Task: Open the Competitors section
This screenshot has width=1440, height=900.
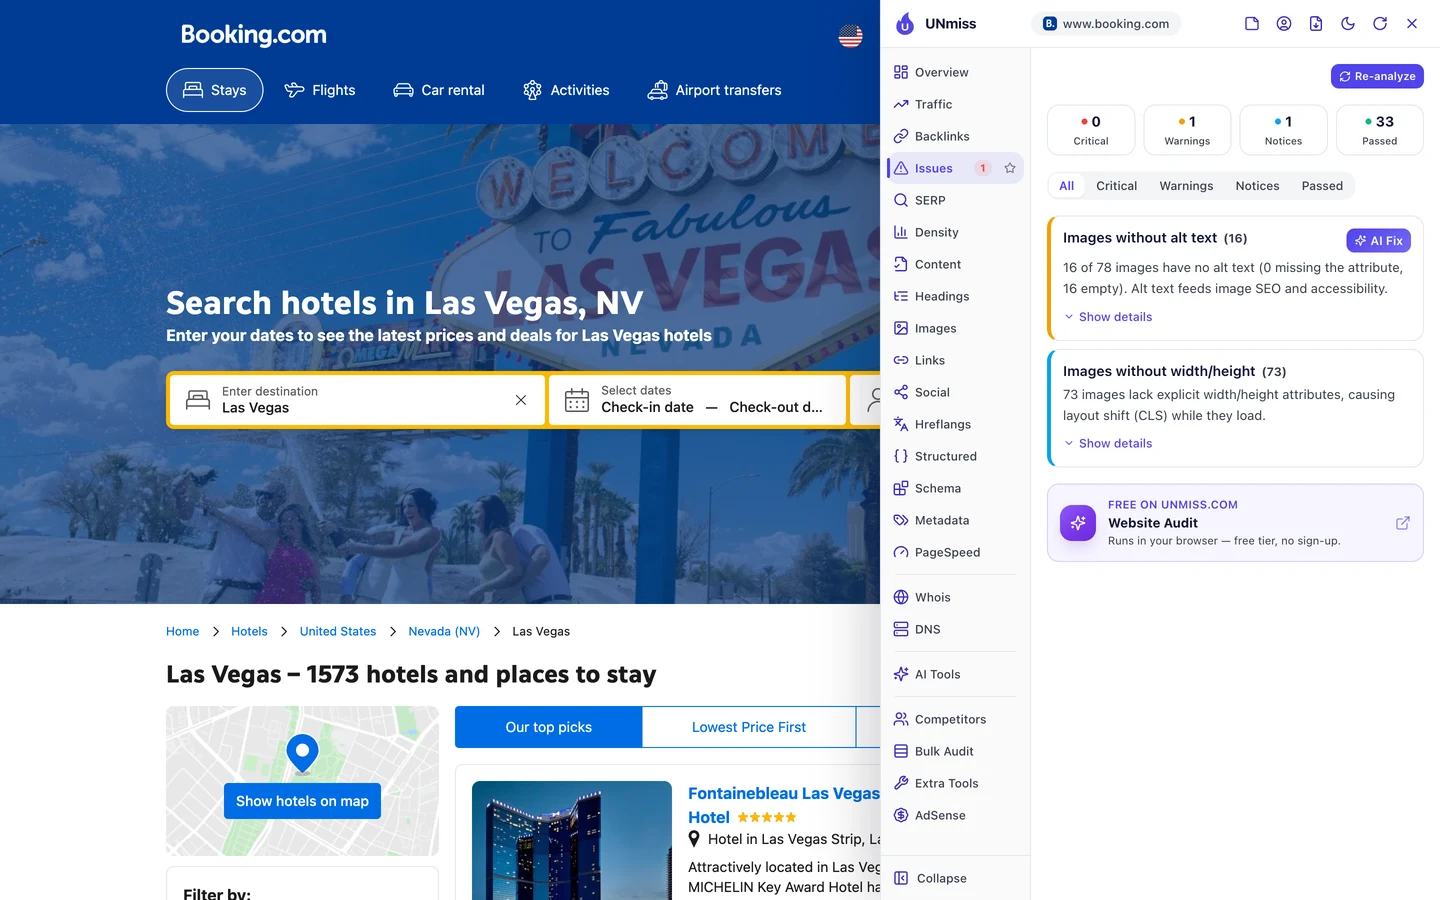Action: 955,719
